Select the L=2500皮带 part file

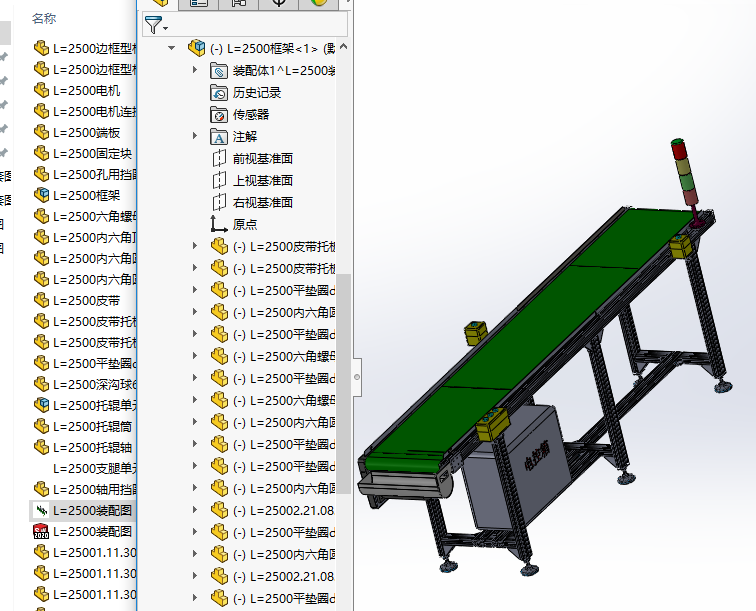point(77,300)
